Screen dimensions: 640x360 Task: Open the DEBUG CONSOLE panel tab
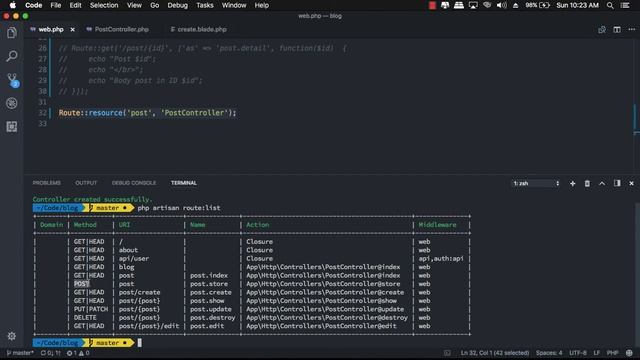click(134, 183)
